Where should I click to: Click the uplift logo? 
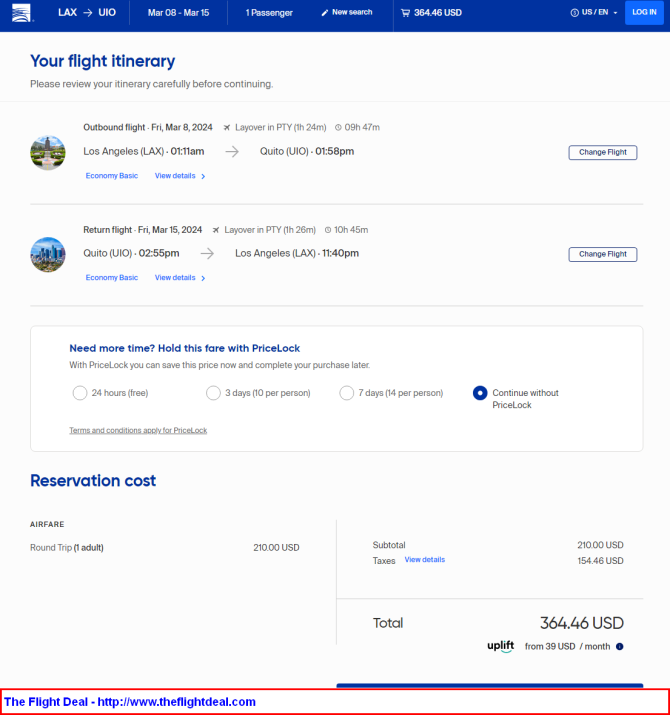(x=500, y=646)
